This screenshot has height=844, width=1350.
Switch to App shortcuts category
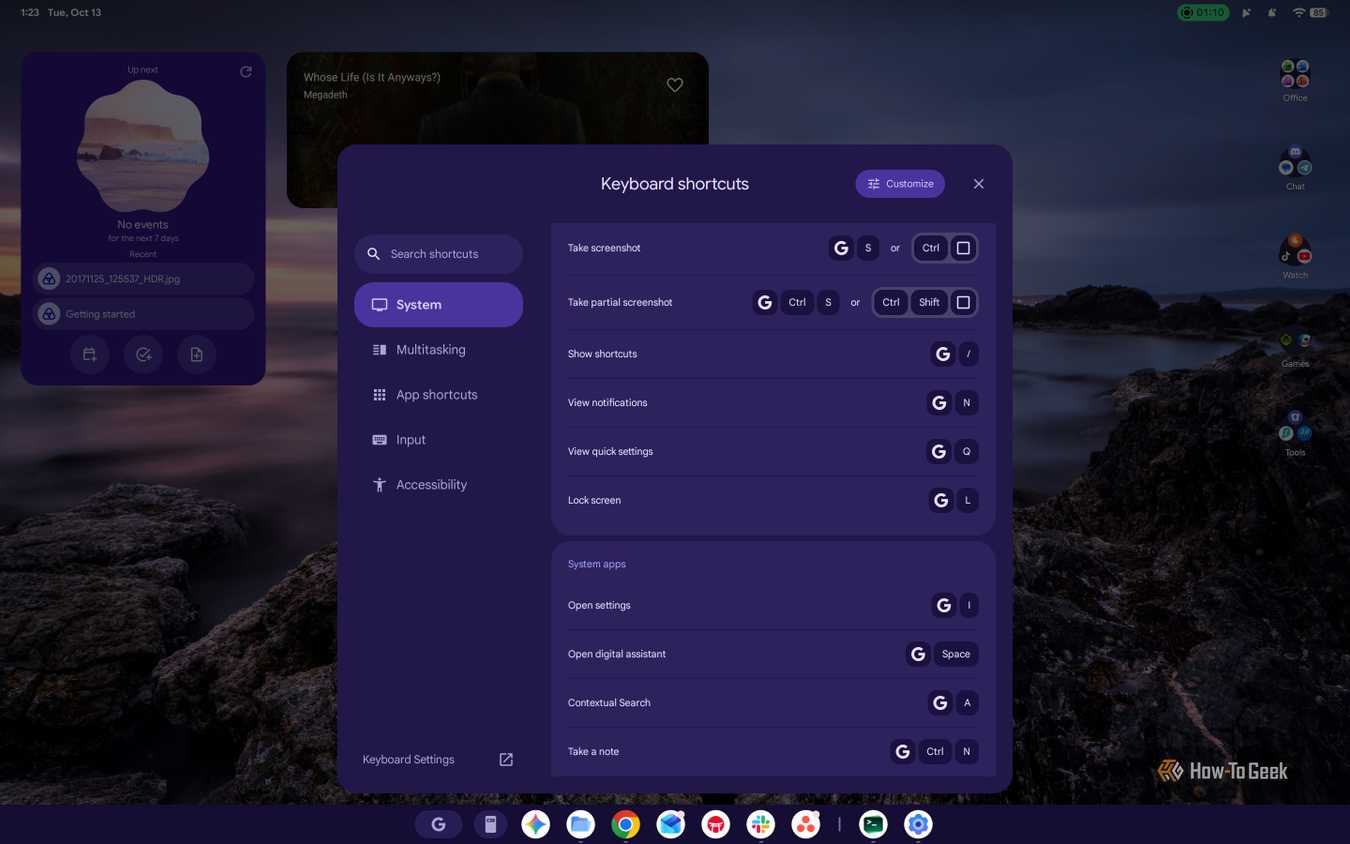438,395
